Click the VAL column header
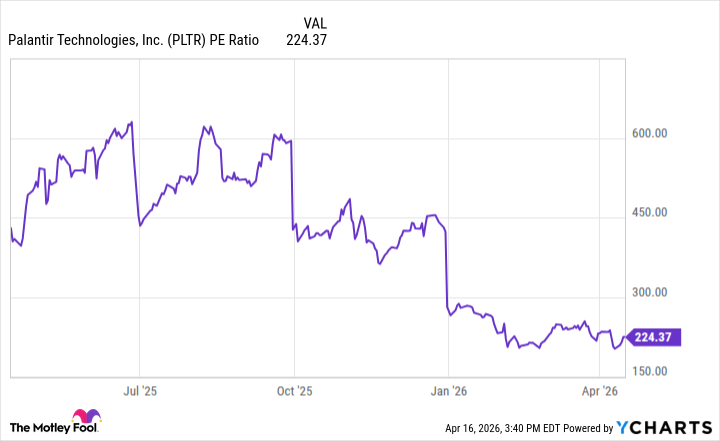Image resolution: width=720 pixels, height=441 pixels. click(314, 22)
